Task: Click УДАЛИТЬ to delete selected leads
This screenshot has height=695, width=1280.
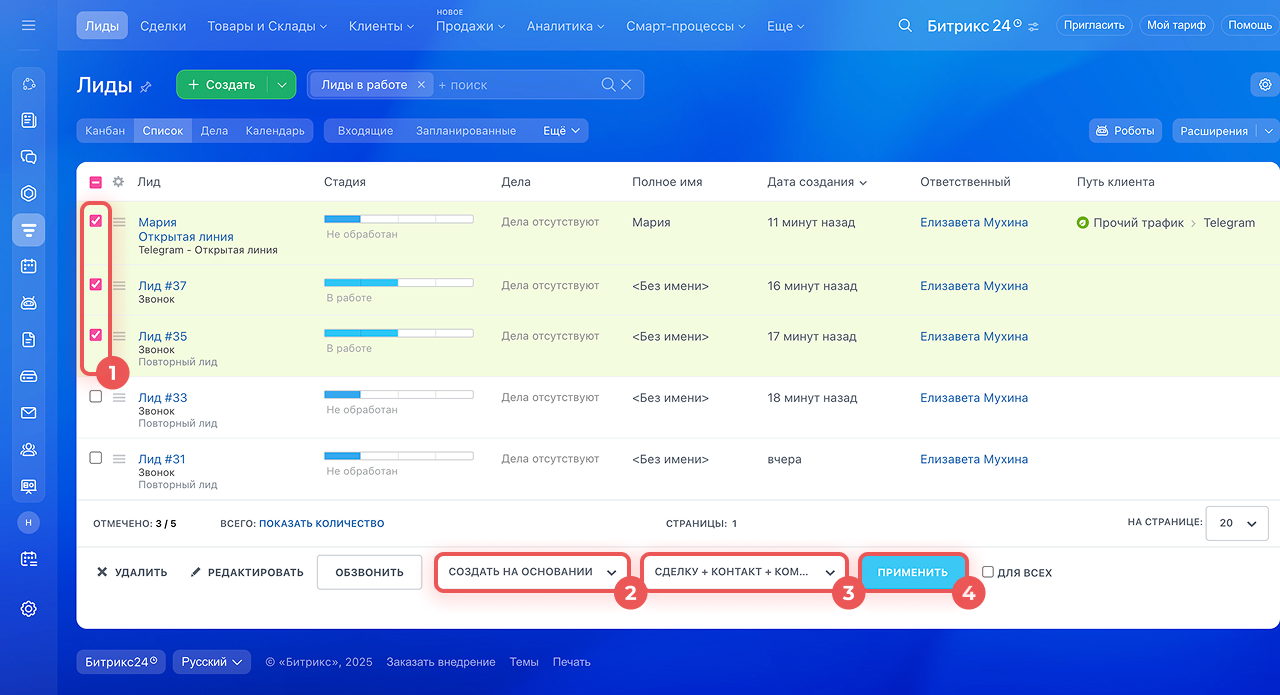Action: [131, 572]
